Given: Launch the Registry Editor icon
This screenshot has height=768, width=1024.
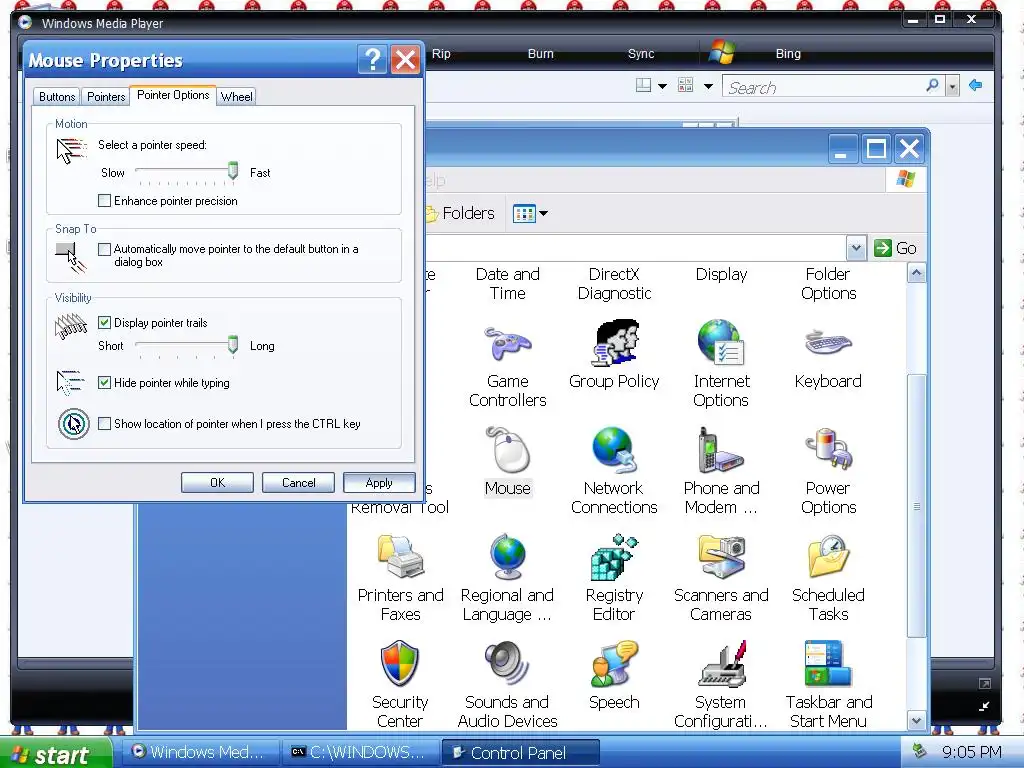Looking at the screenshot, I should tap(614, 557).
